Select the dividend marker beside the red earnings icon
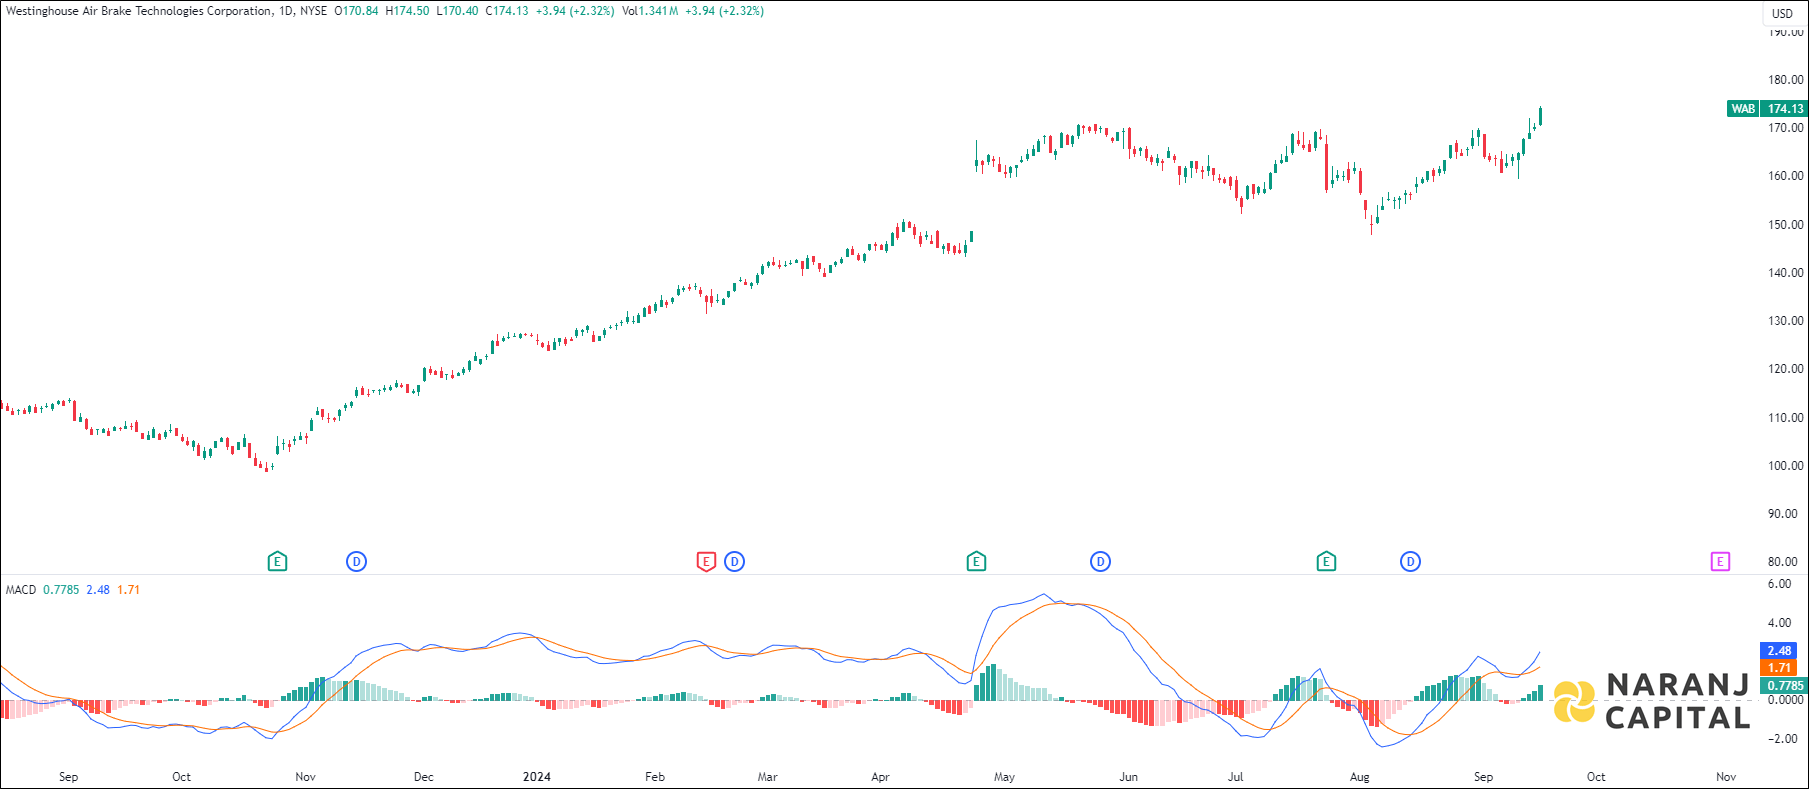 (x=734, y=562)
